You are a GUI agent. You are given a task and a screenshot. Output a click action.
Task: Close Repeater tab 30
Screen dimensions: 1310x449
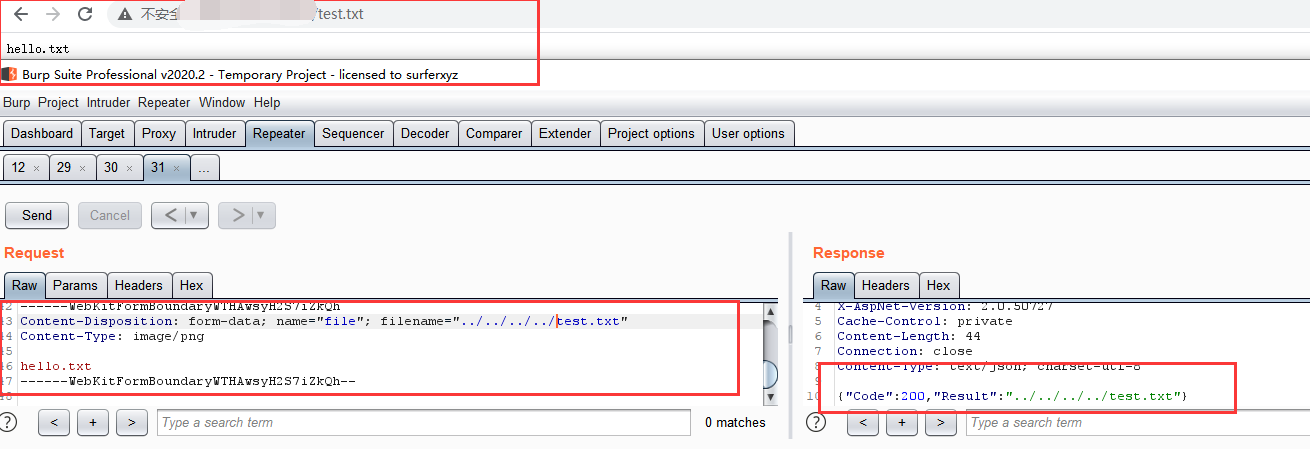point(129,168)
